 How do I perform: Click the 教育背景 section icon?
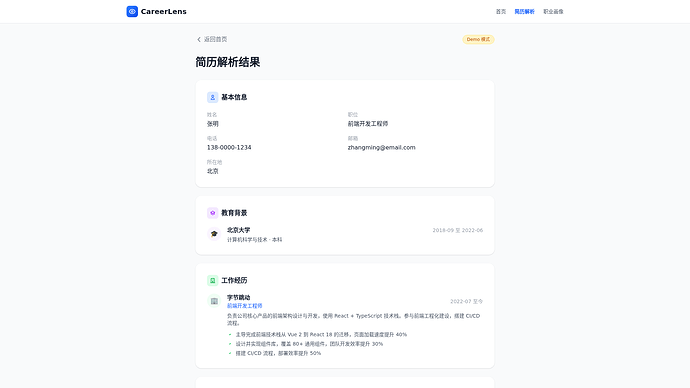(x=213, y=213)
